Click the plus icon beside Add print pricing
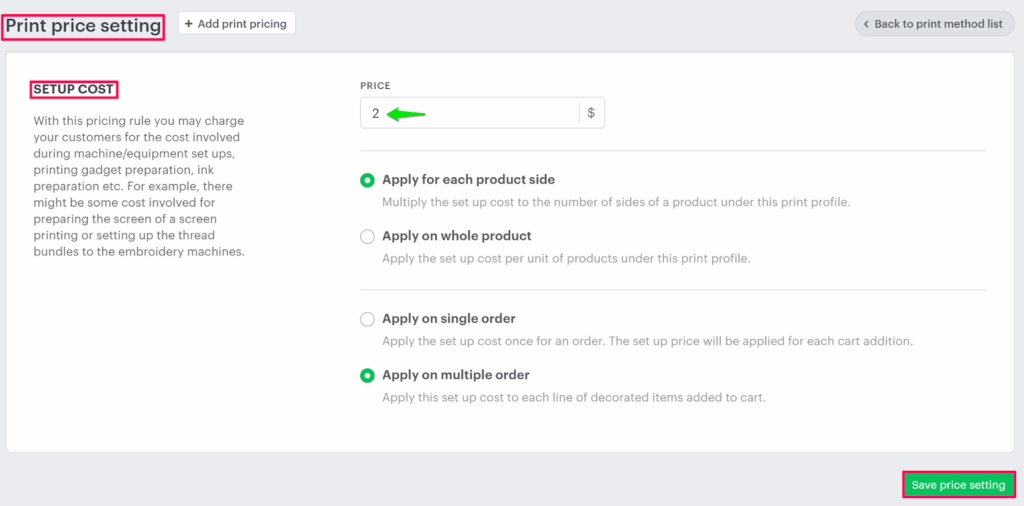 pos(189,24)
